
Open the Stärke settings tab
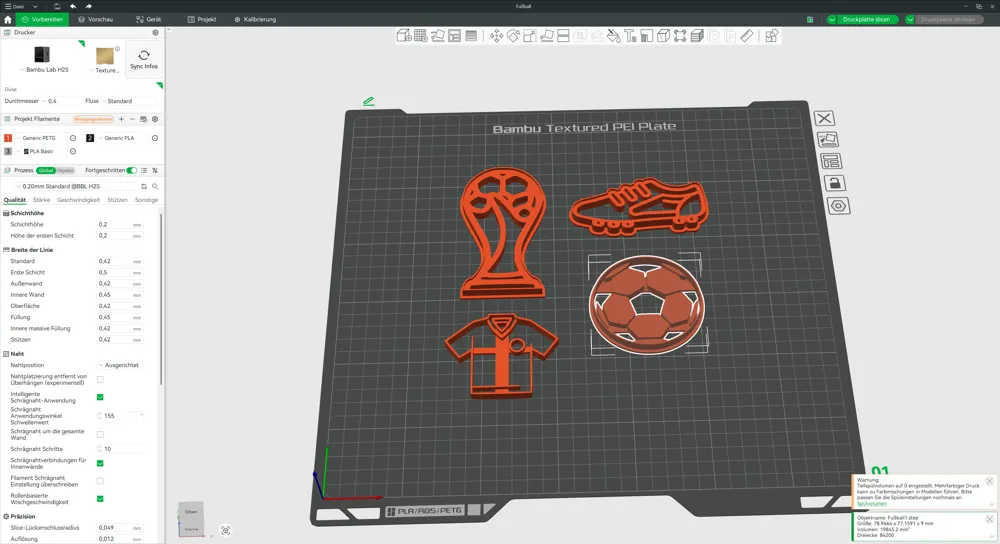coord(41,200)
